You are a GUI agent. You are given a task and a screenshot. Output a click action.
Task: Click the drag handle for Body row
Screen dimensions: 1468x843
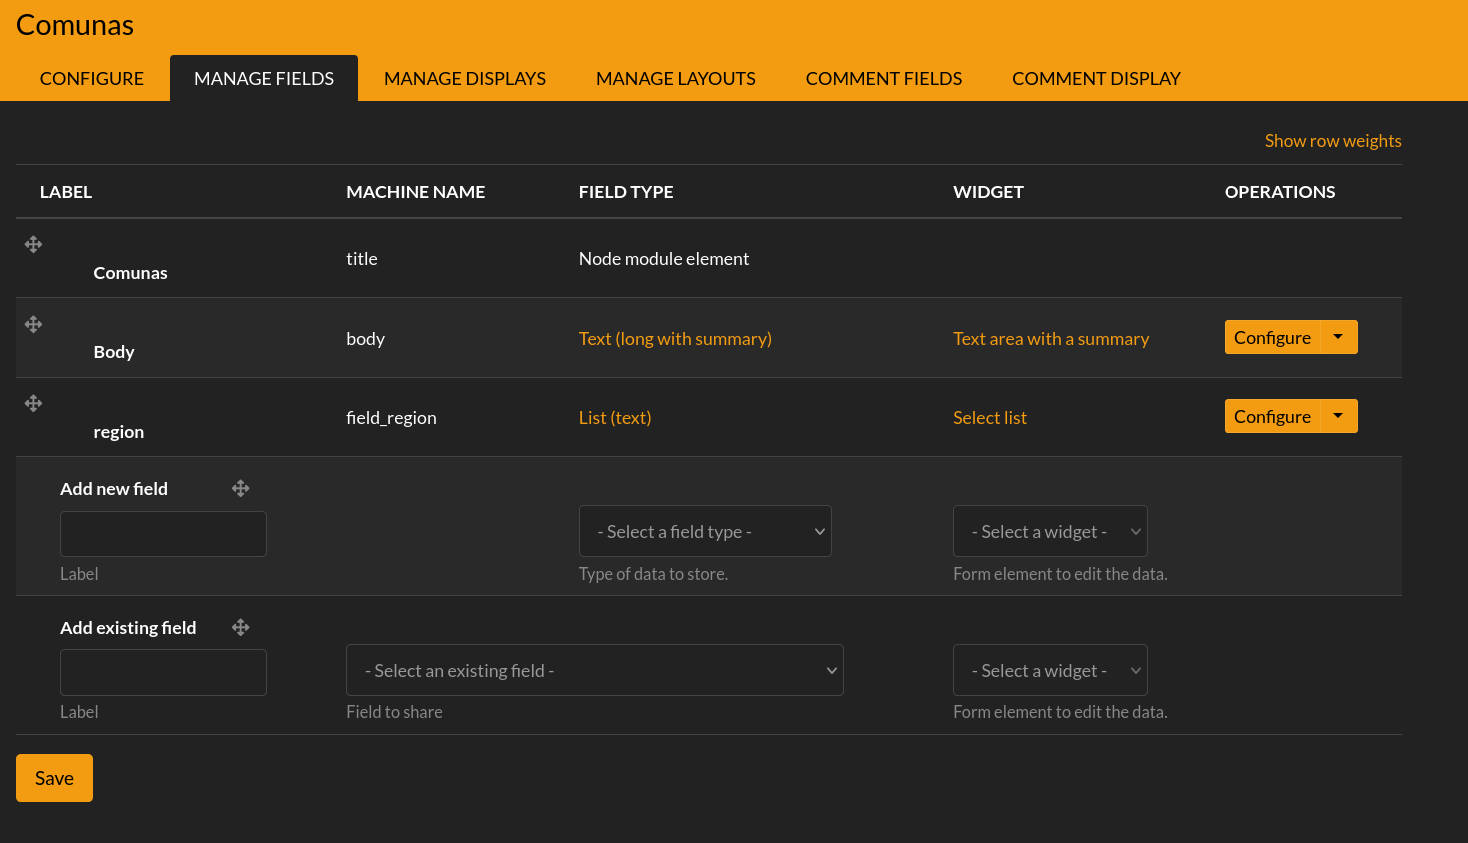click(x=33, y=324)
